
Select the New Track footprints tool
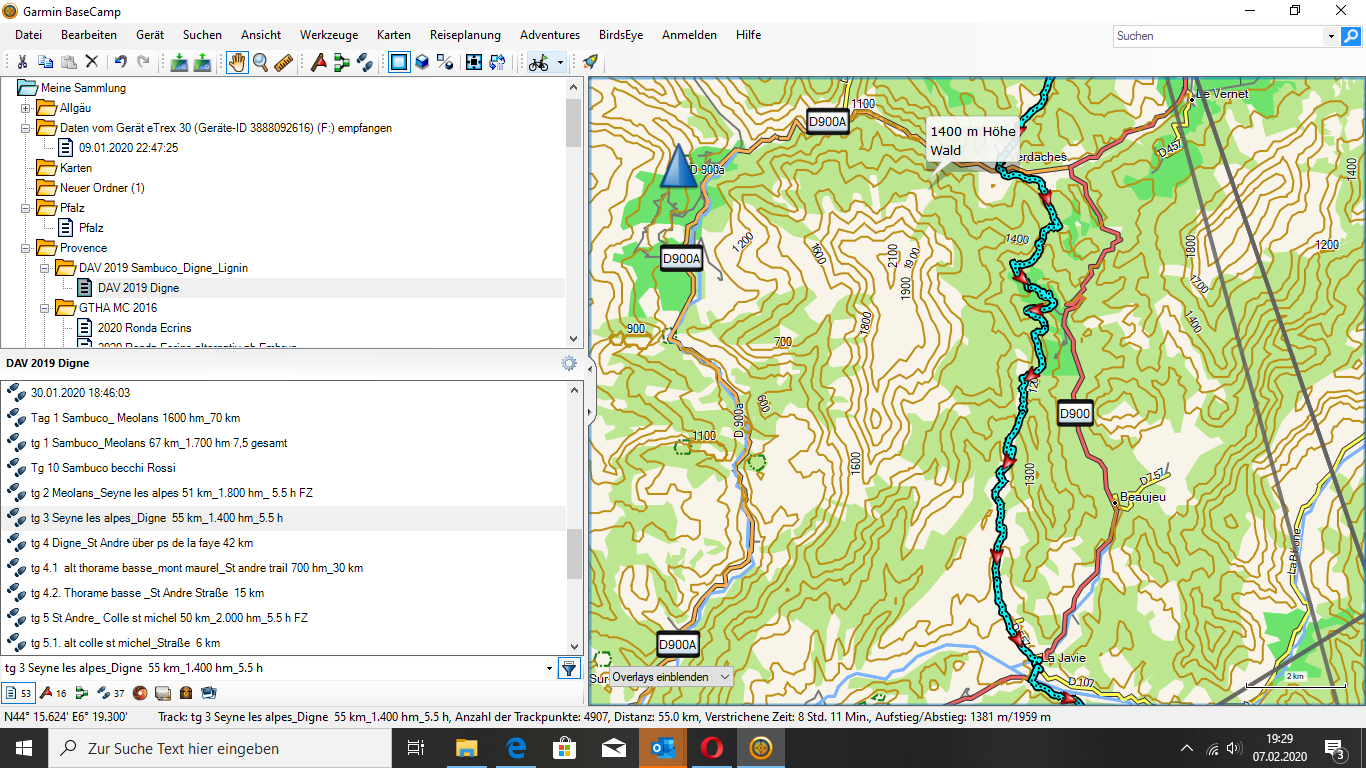(365, 62)
